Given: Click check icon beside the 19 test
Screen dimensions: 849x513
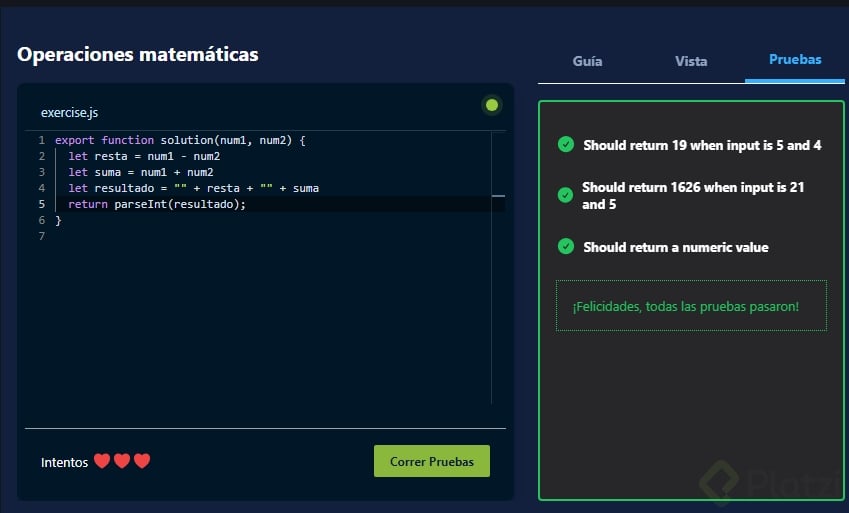Looking at the screenshot, I should (566, 145).
